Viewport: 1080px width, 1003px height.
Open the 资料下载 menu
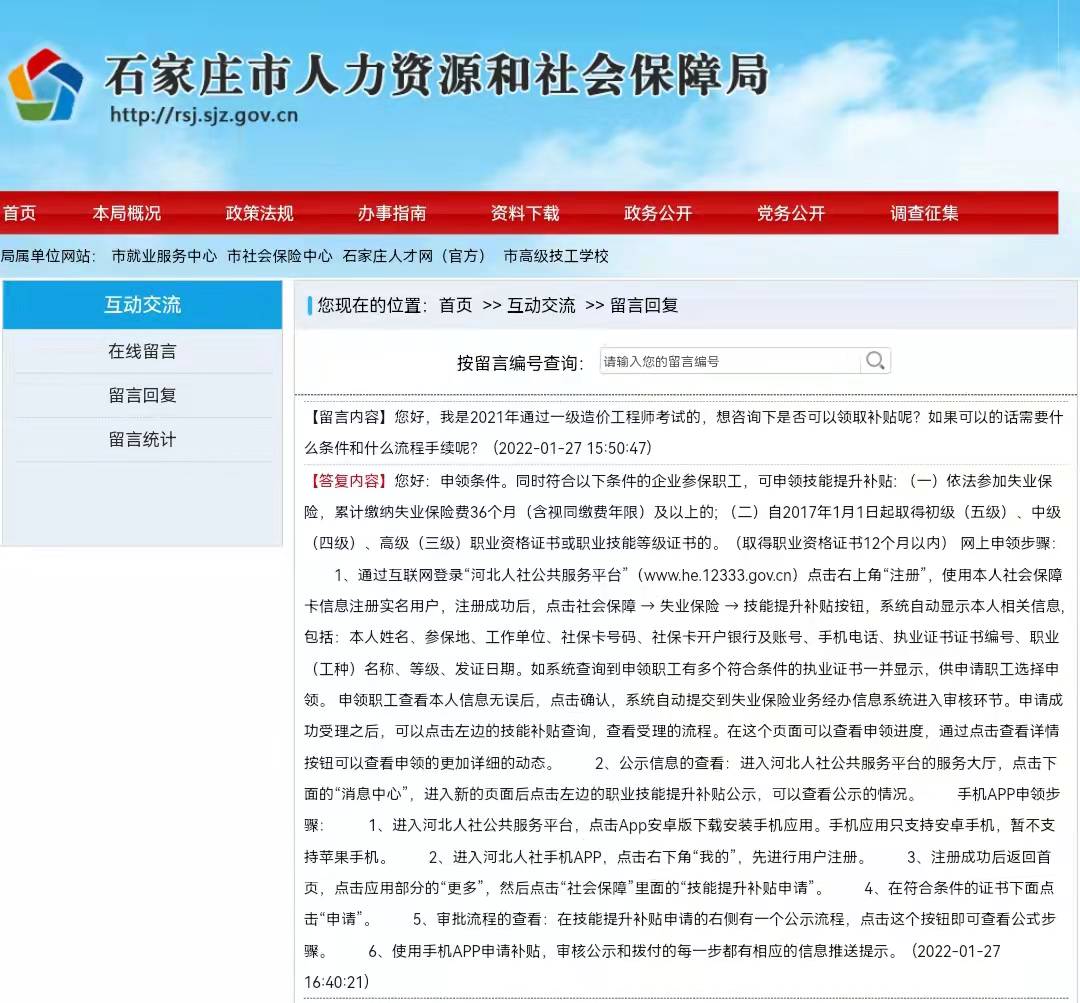point(525,213)
